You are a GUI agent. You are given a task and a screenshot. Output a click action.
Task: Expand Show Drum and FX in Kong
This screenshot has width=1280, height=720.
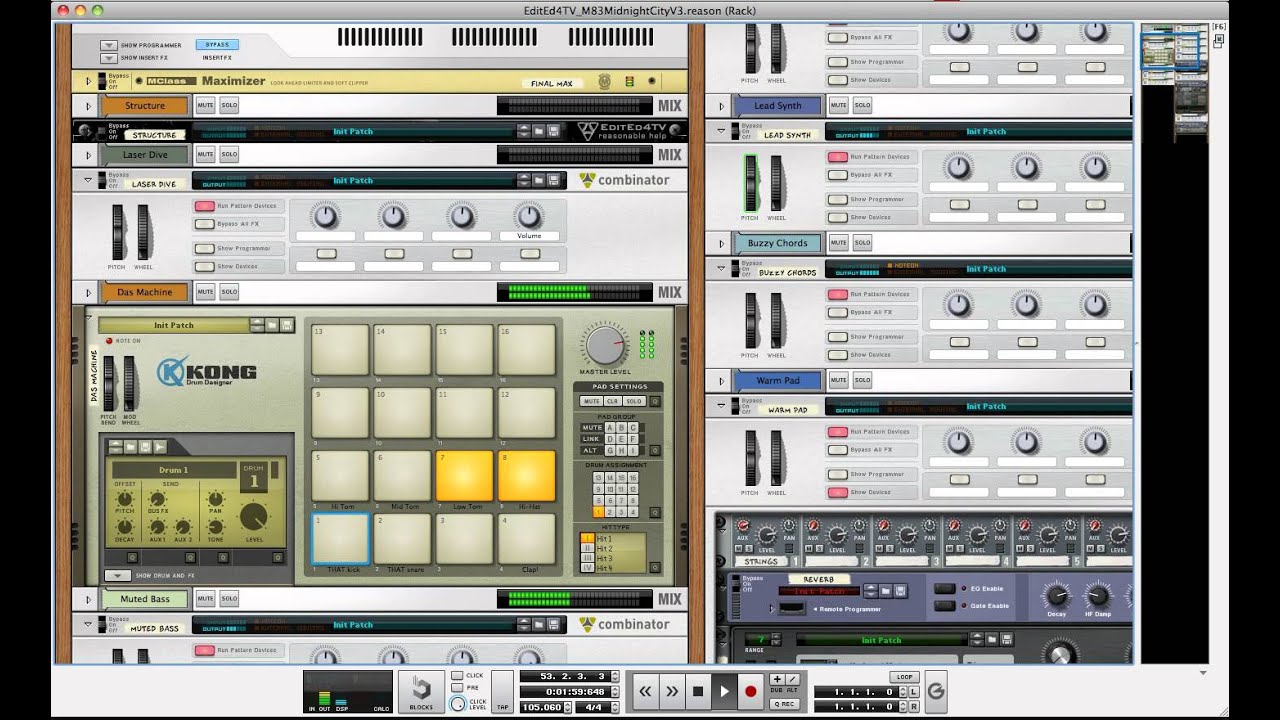[x=118, y=576]
